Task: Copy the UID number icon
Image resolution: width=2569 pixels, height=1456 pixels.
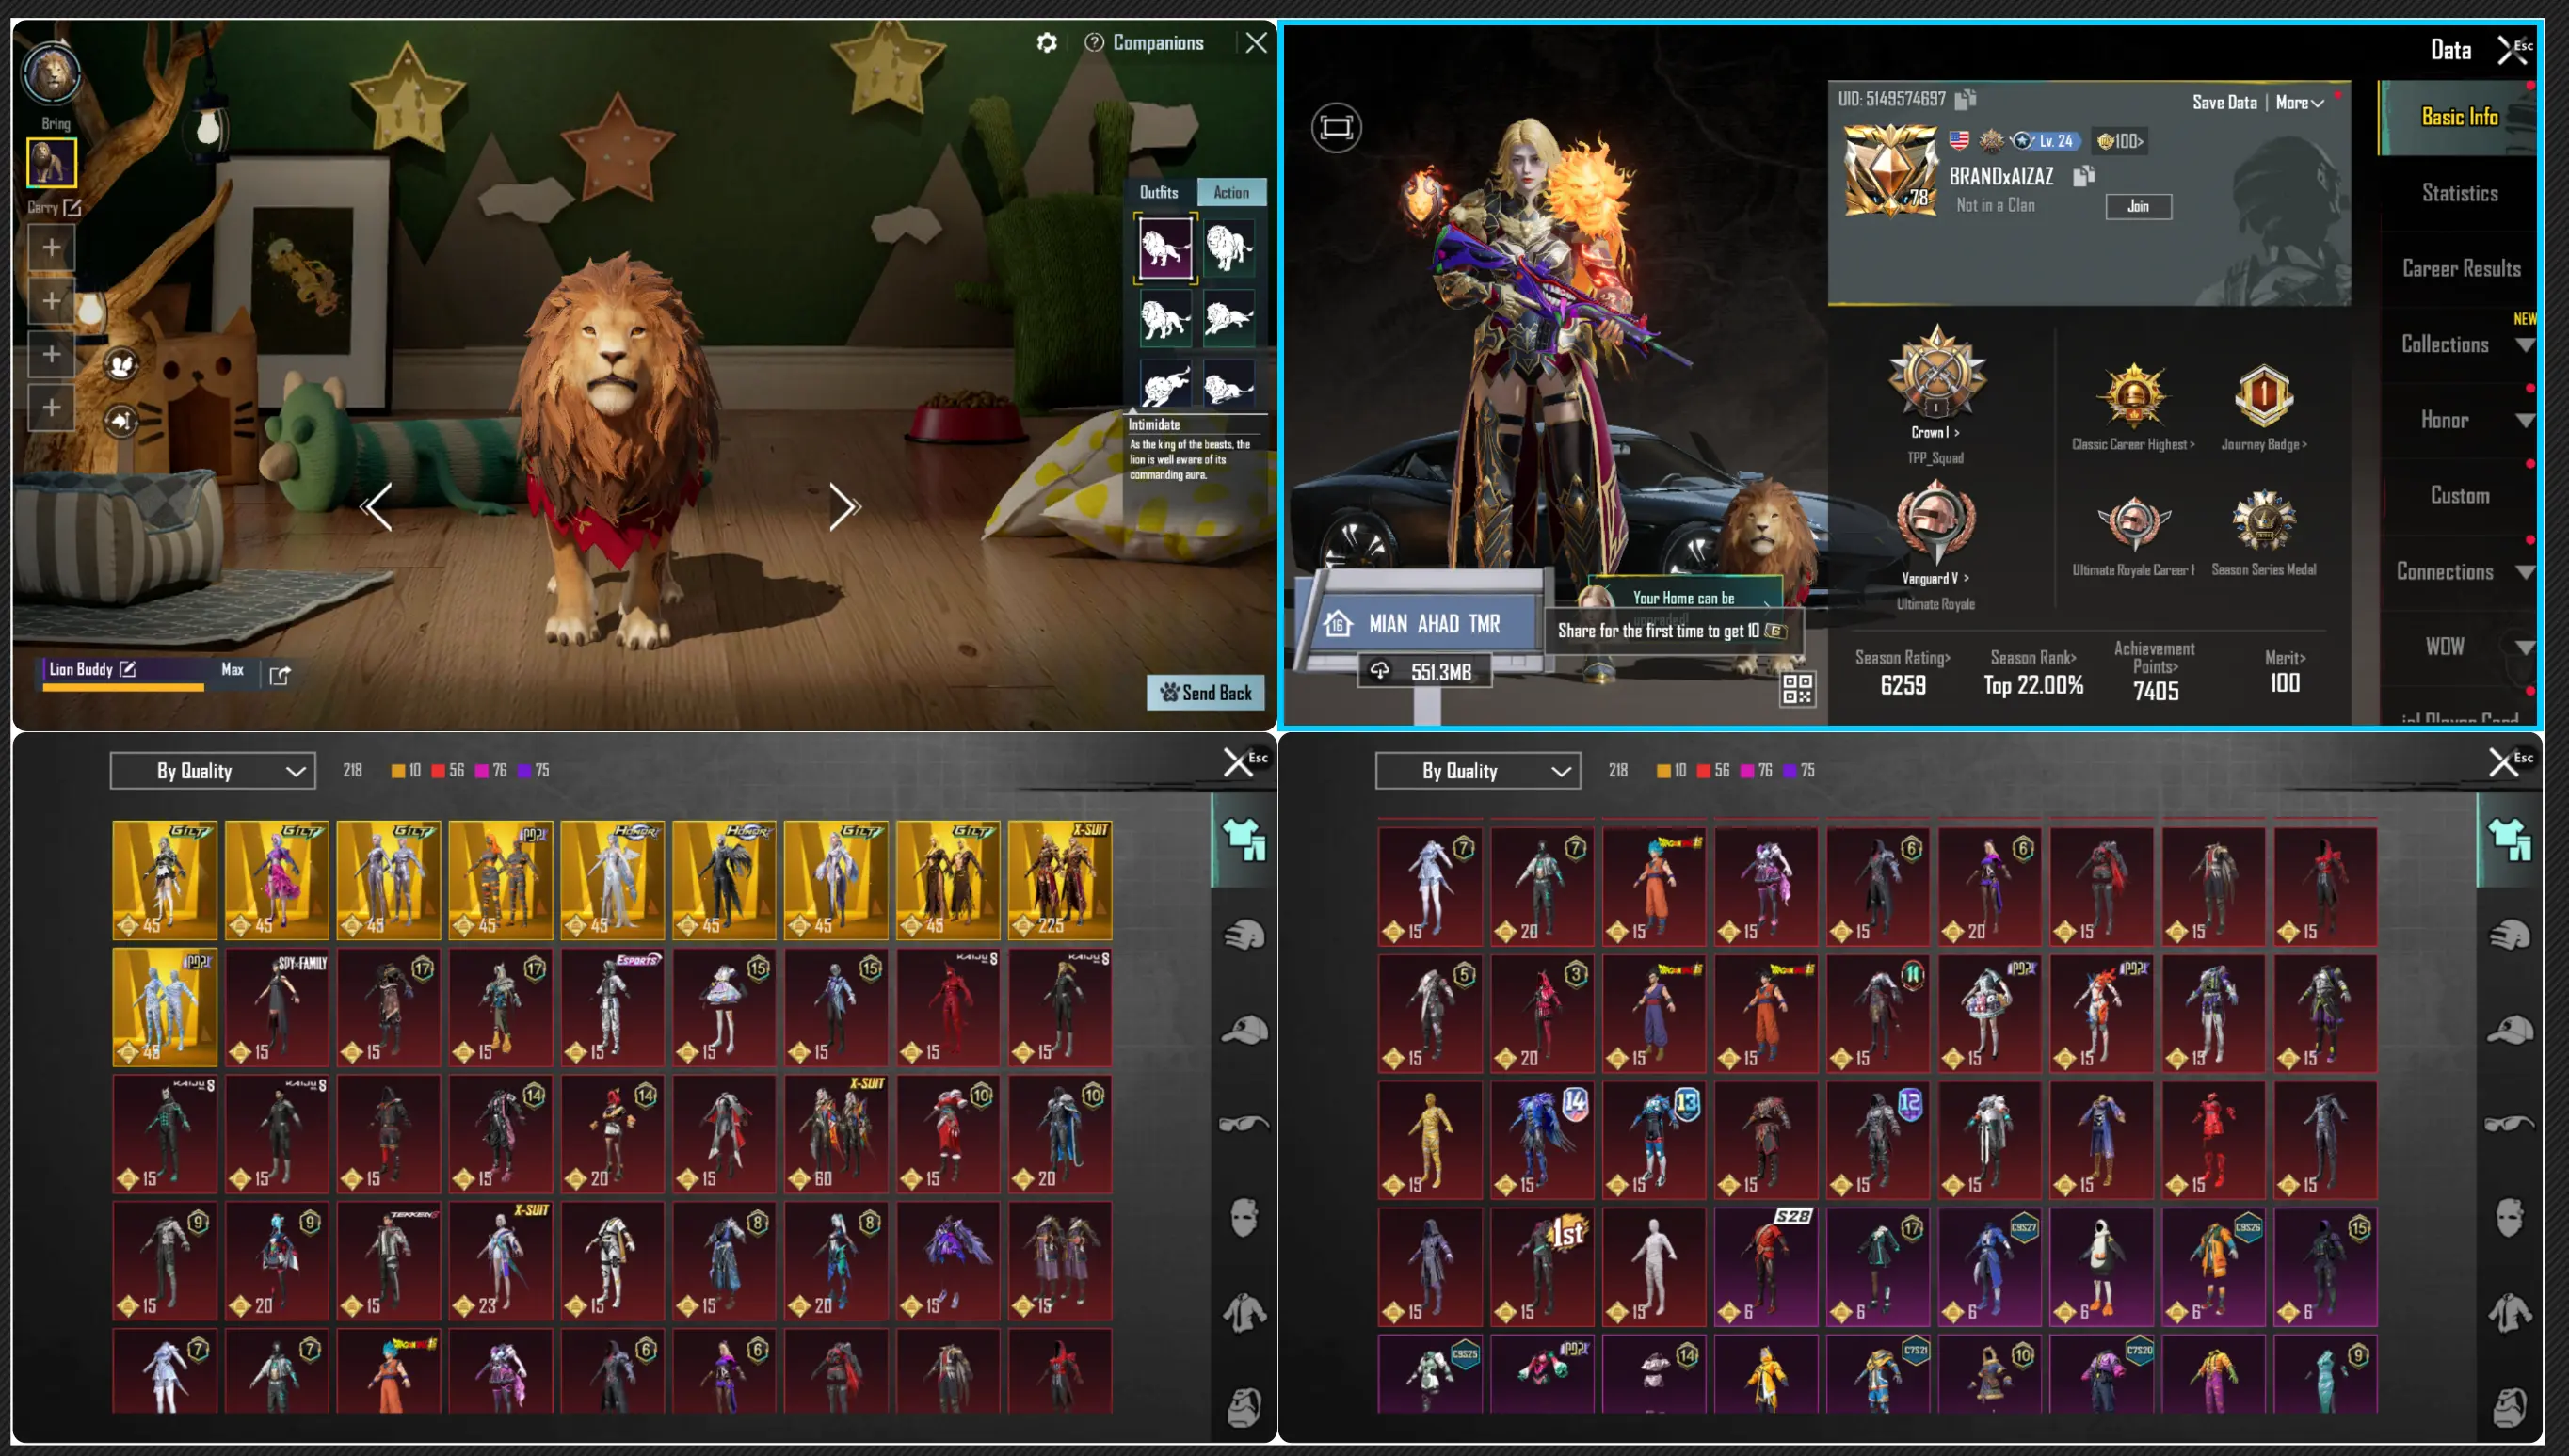Action: pyautogui.click(x=1965, y=99)
